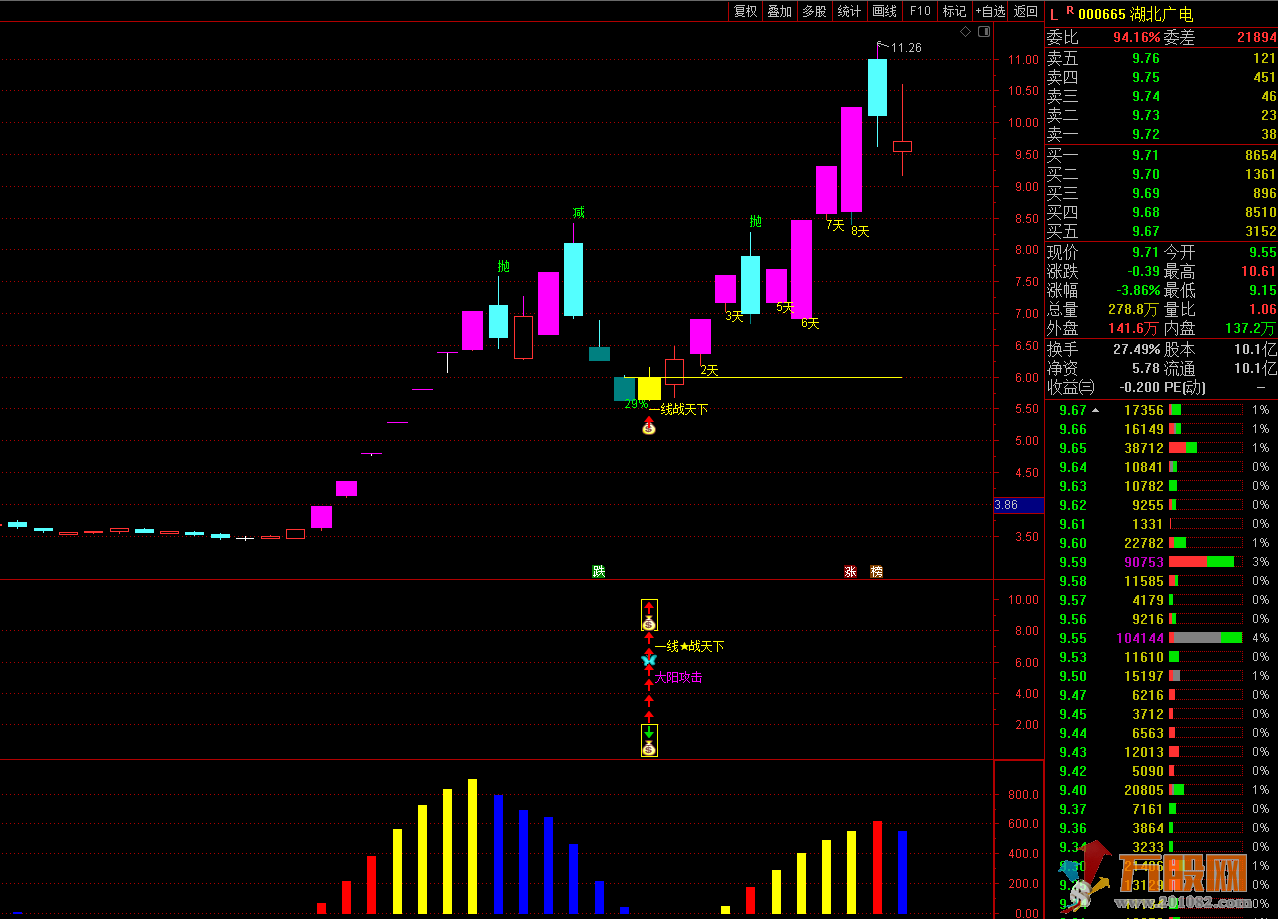
Task: Open the 复权 adjustment menu
Action: tap(745, 11)
